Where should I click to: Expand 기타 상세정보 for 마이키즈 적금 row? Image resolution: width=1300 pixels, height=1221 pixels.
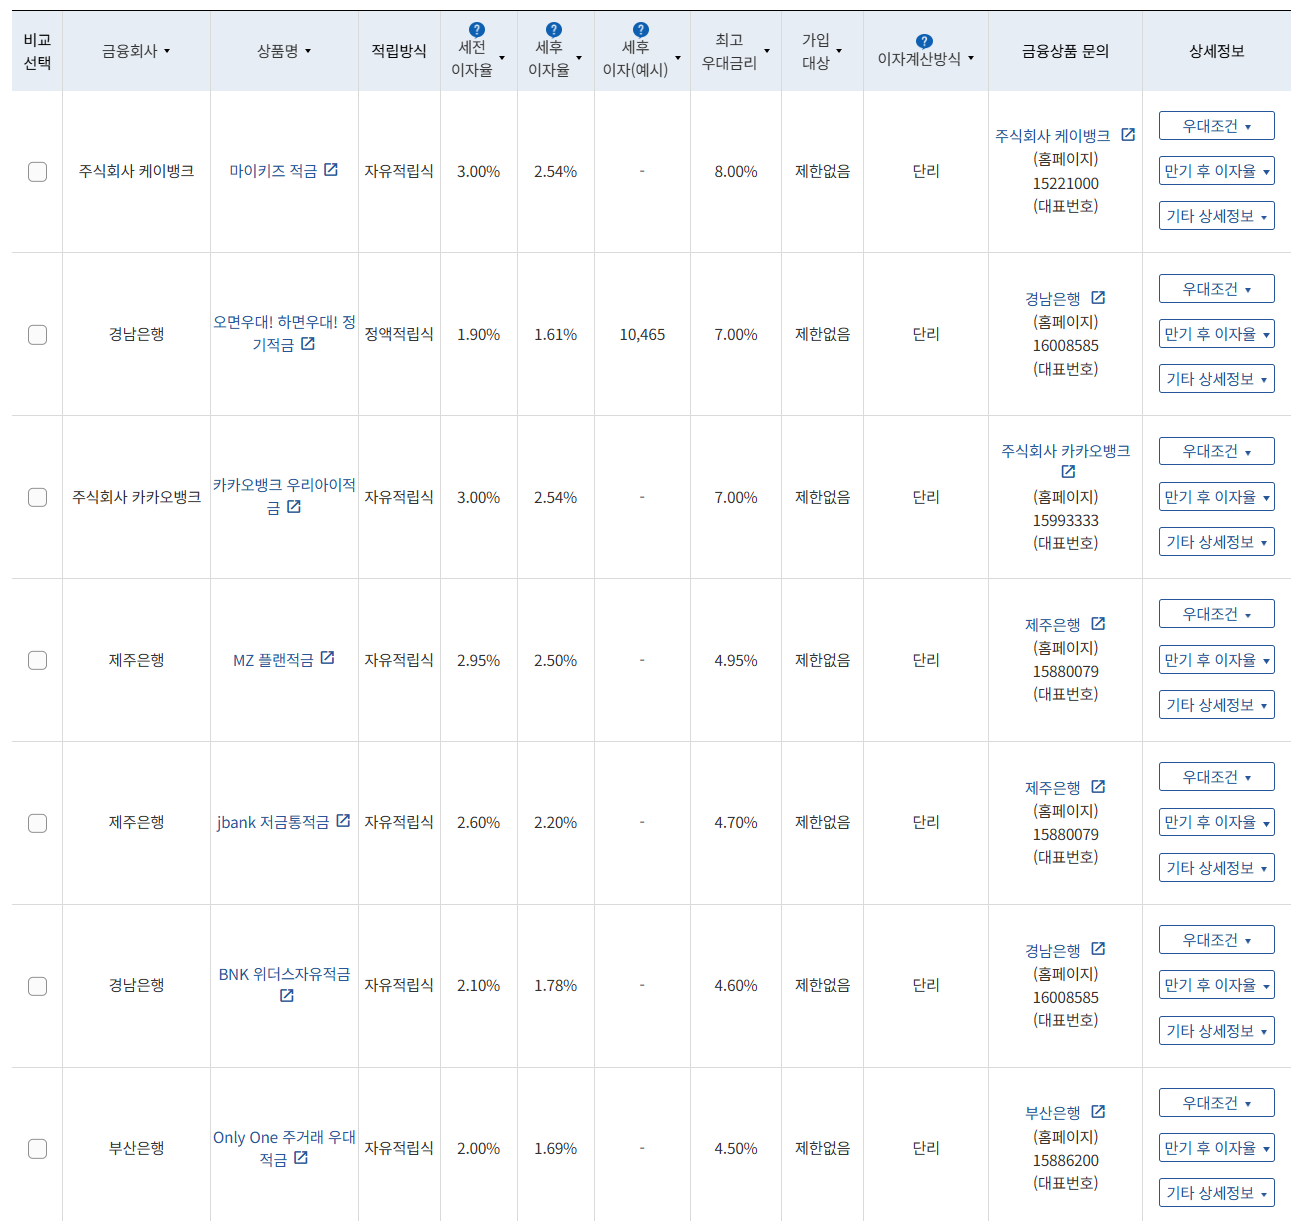(1216, 216)
